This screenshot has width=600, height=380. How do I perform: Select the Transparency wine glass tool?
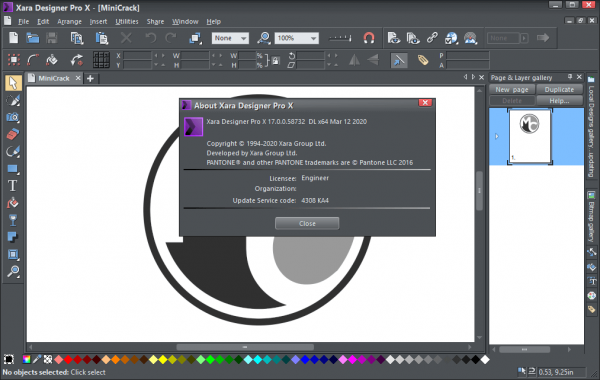(x=13, y=220)
